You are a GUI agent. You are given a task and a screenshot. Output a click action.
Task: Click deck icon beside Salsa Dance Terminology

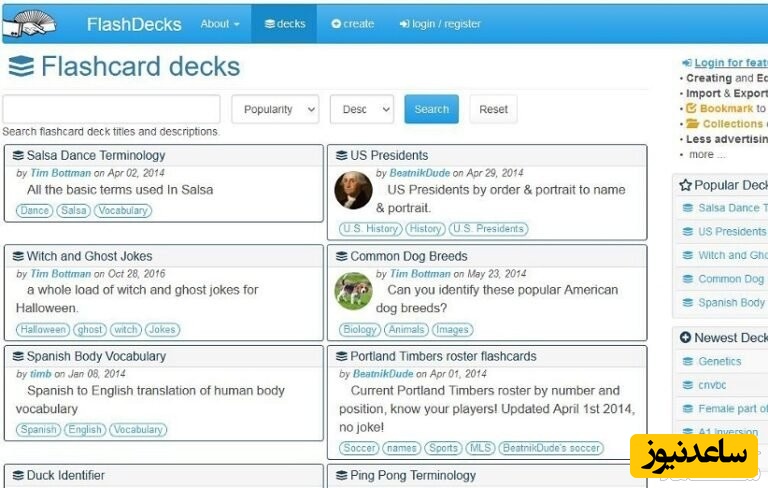tap(18, 155)
